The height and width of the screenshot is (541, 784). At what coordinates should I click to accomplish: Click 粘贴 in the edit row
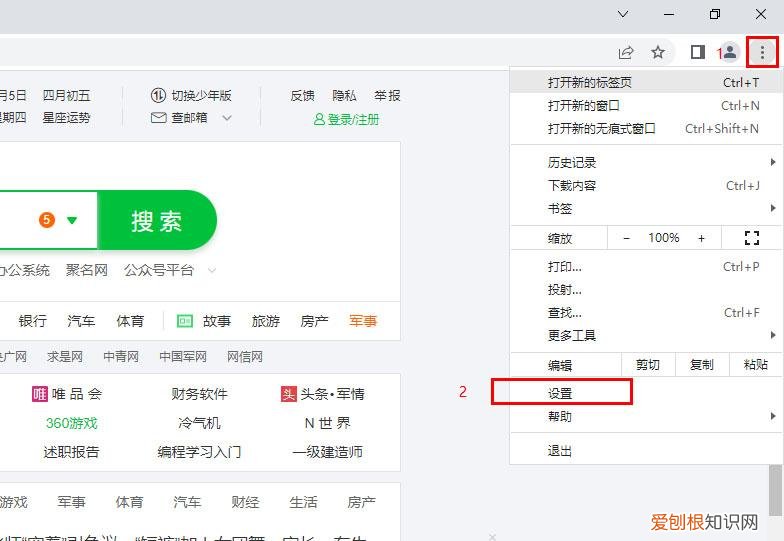click(756, 364)
